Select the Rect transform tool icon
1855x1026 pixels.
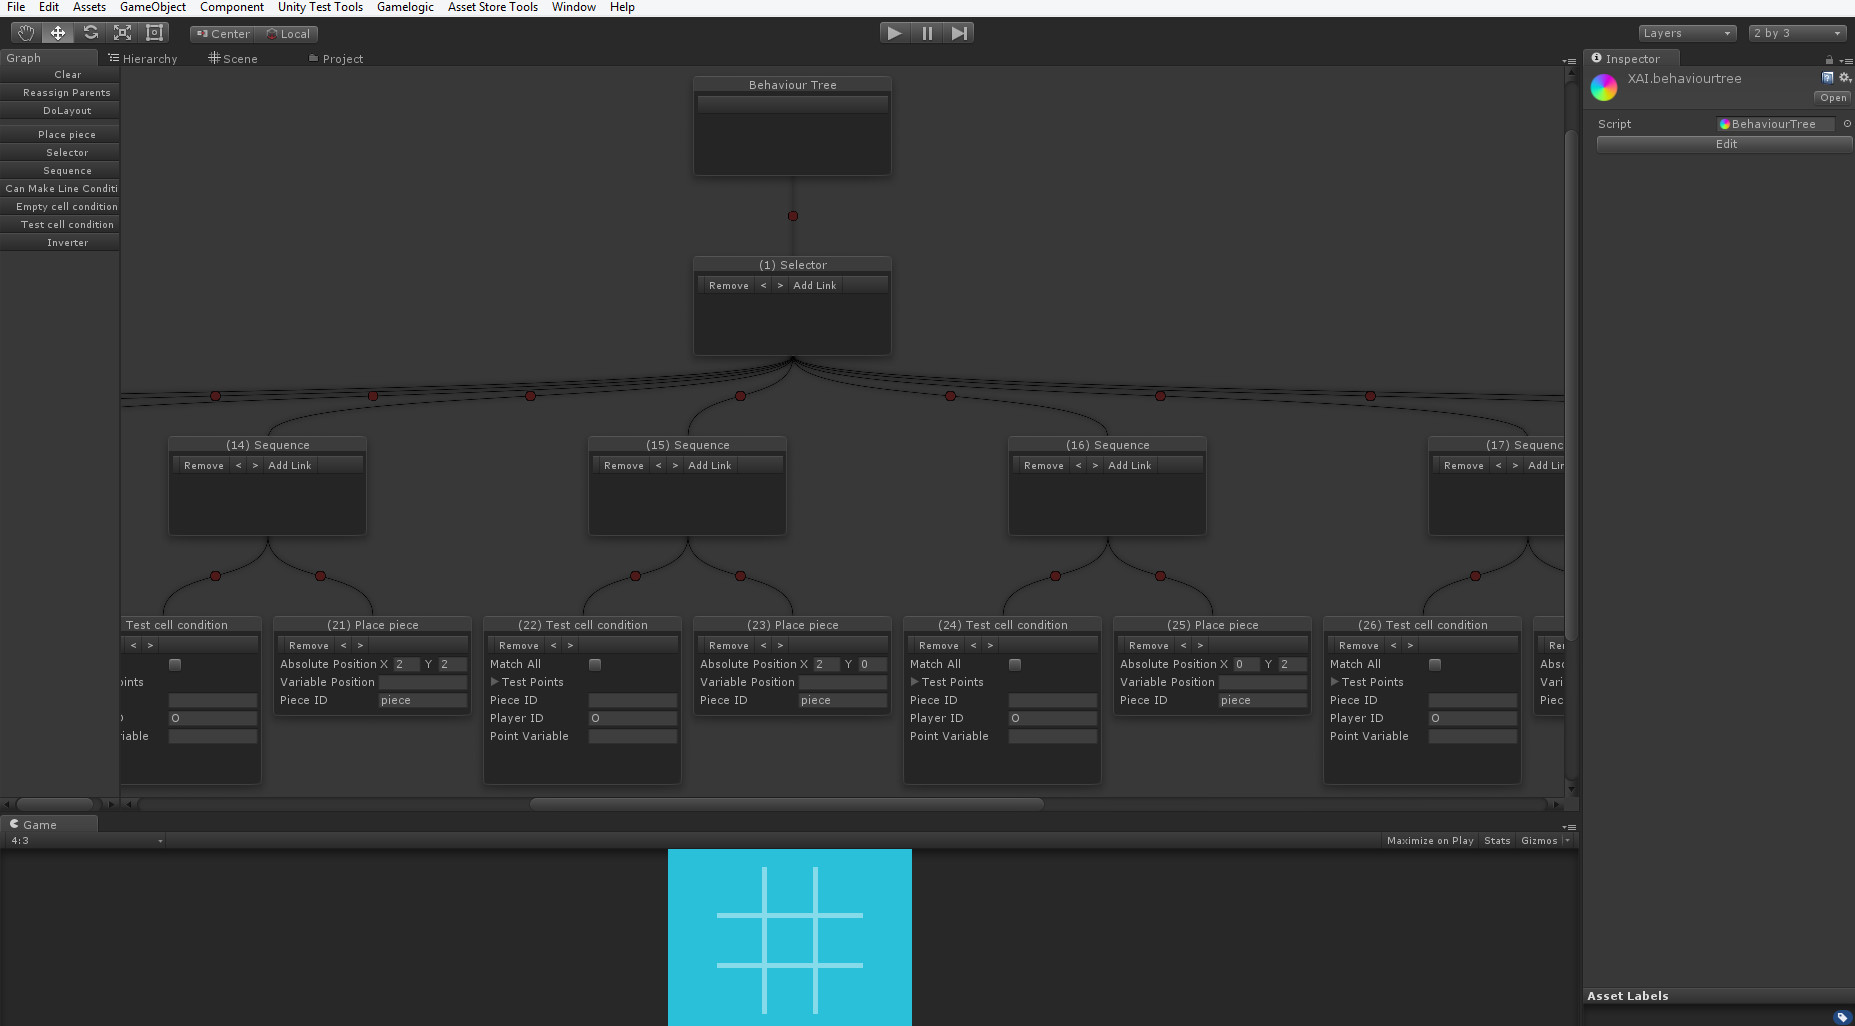[x=154, y=33]
